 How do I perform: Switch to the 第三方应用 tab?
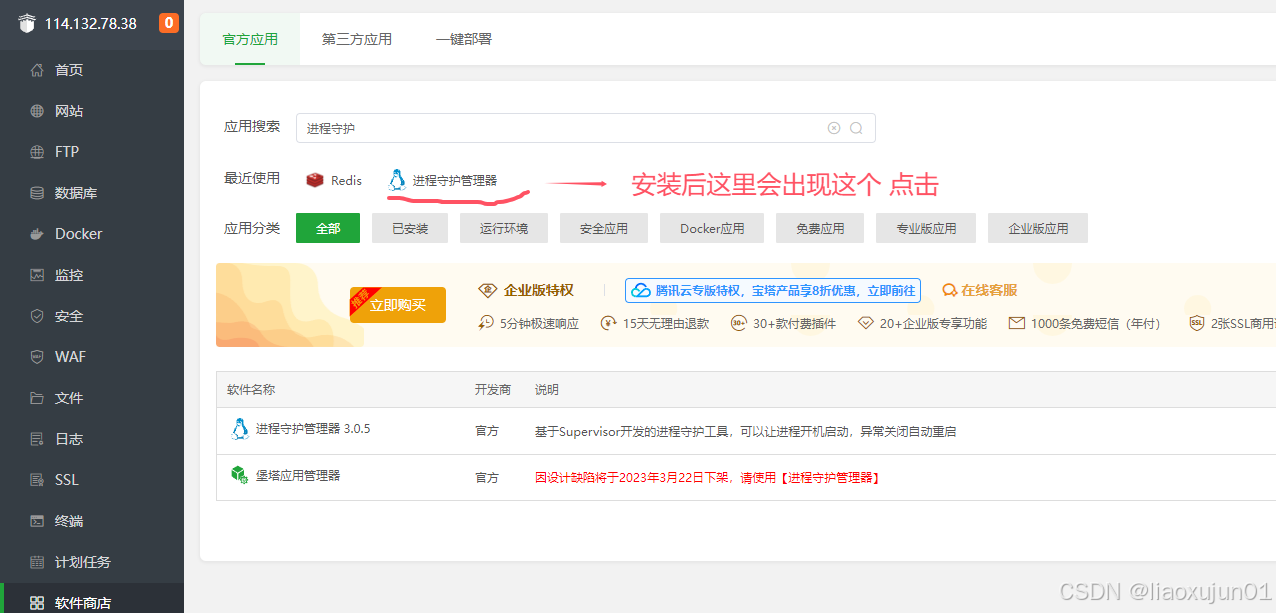coord(357,40)
